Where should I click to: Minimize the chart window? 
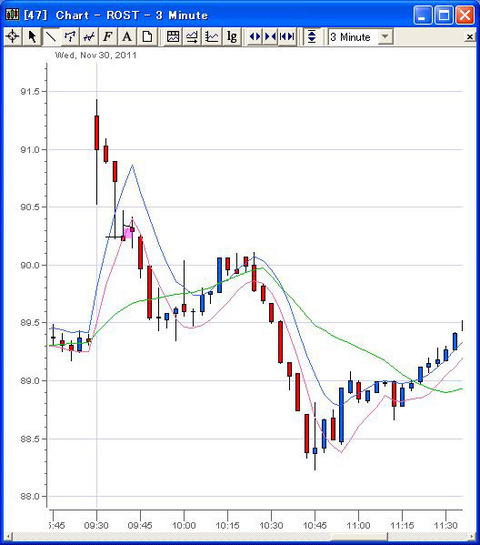point(423,15)
